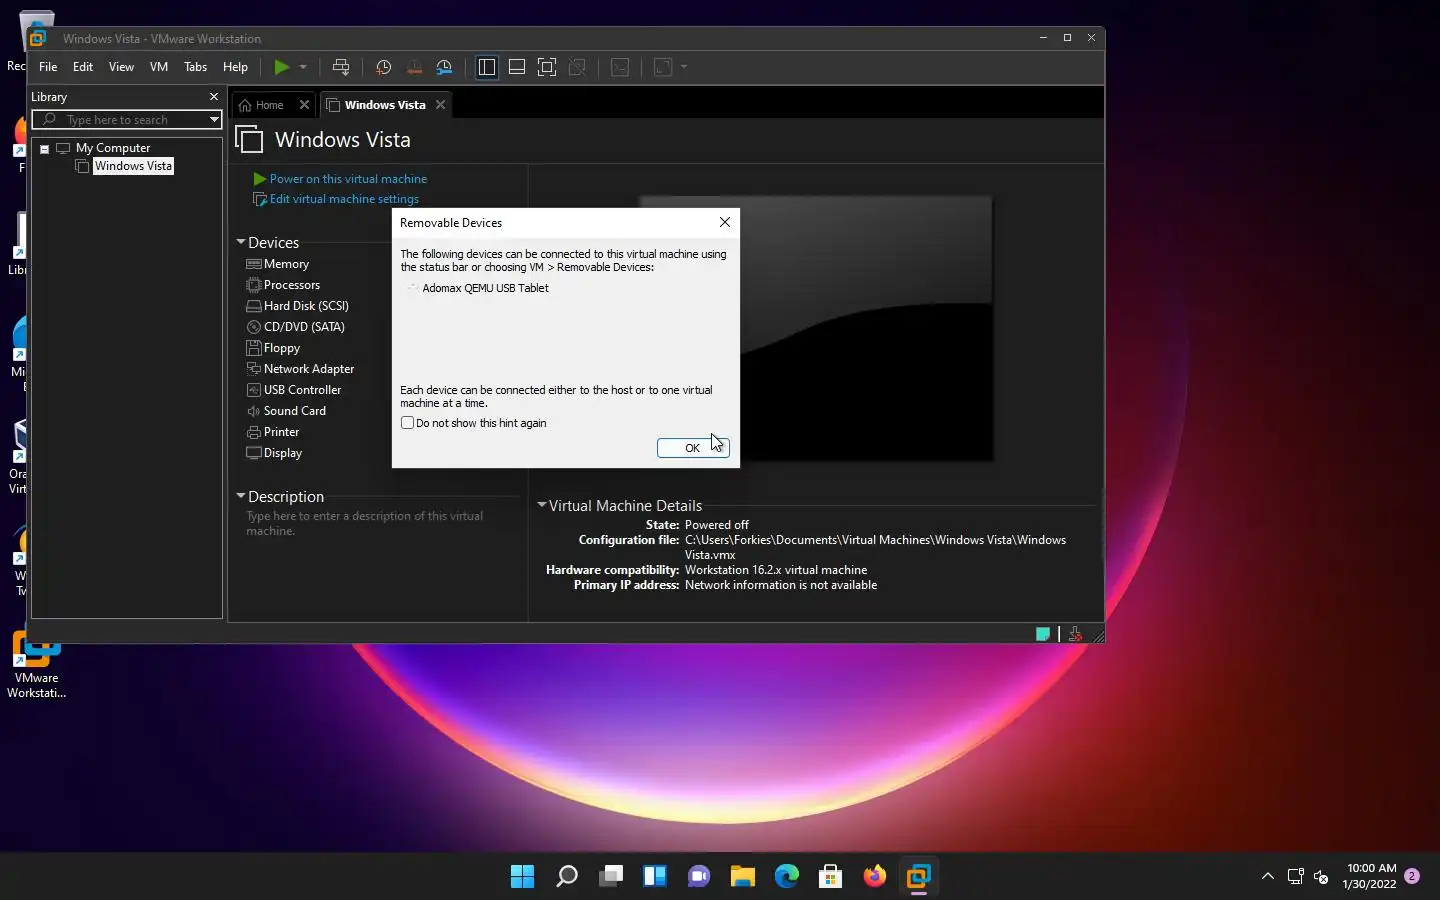1440x900 pixels.
Task: Click the VM preview thumbnail
Action: [x=817, y=329]
